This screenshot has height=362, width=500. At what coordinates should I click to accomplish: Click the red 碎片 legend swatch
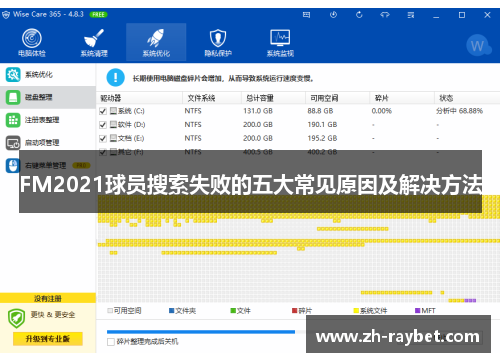pyautogui.click(x=295, y=311)
